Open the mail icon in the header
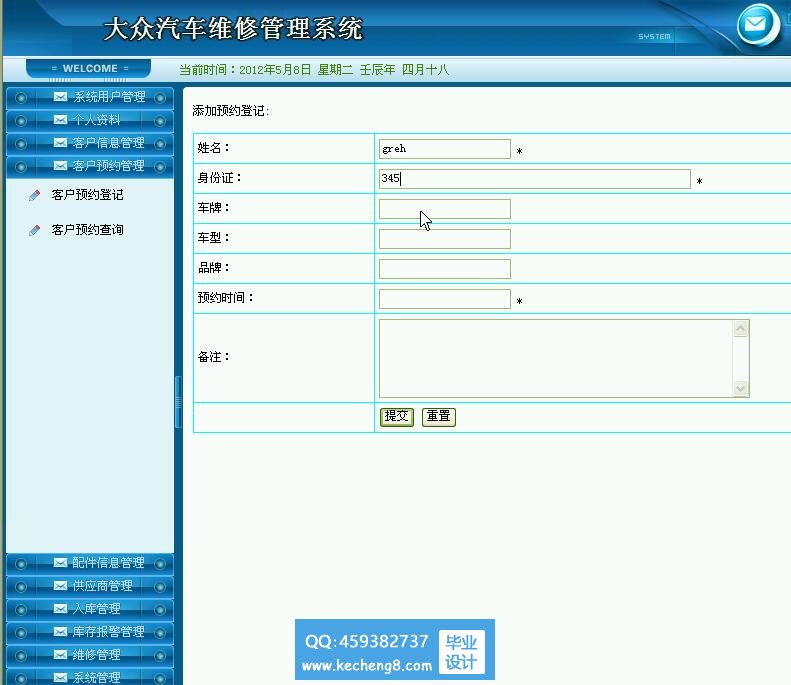This screenshot has height=685, width=791. (x=757, y=25)
